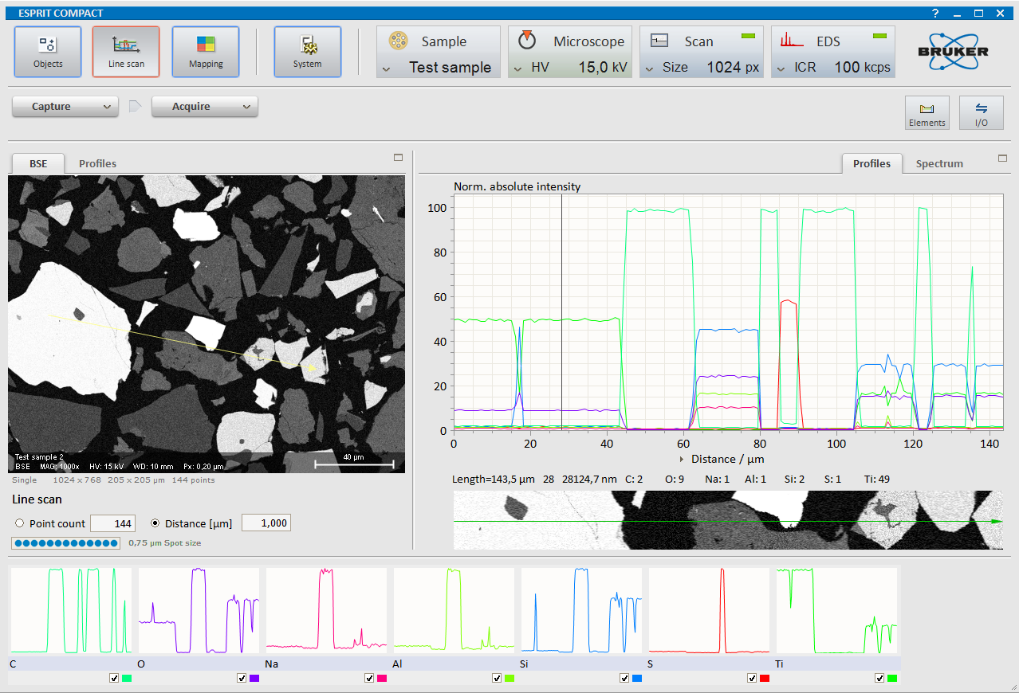Click the Distance value input field
The height and width of the screenshot is (693, 1019).
pyautogui.click(x=265, y=523)
